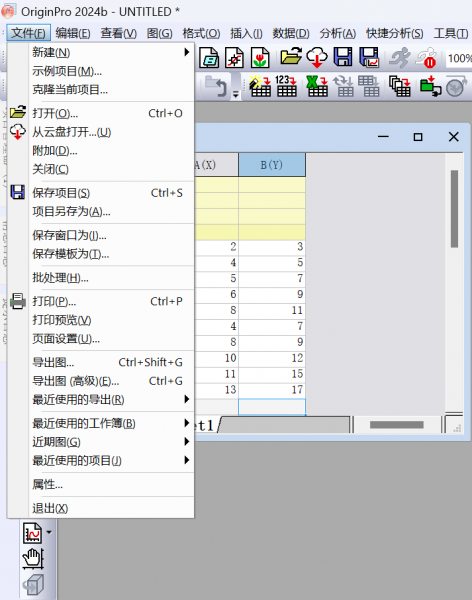Click the Open folder toolbar icon
Screen dimensions: 472x600
coord(291,57)
